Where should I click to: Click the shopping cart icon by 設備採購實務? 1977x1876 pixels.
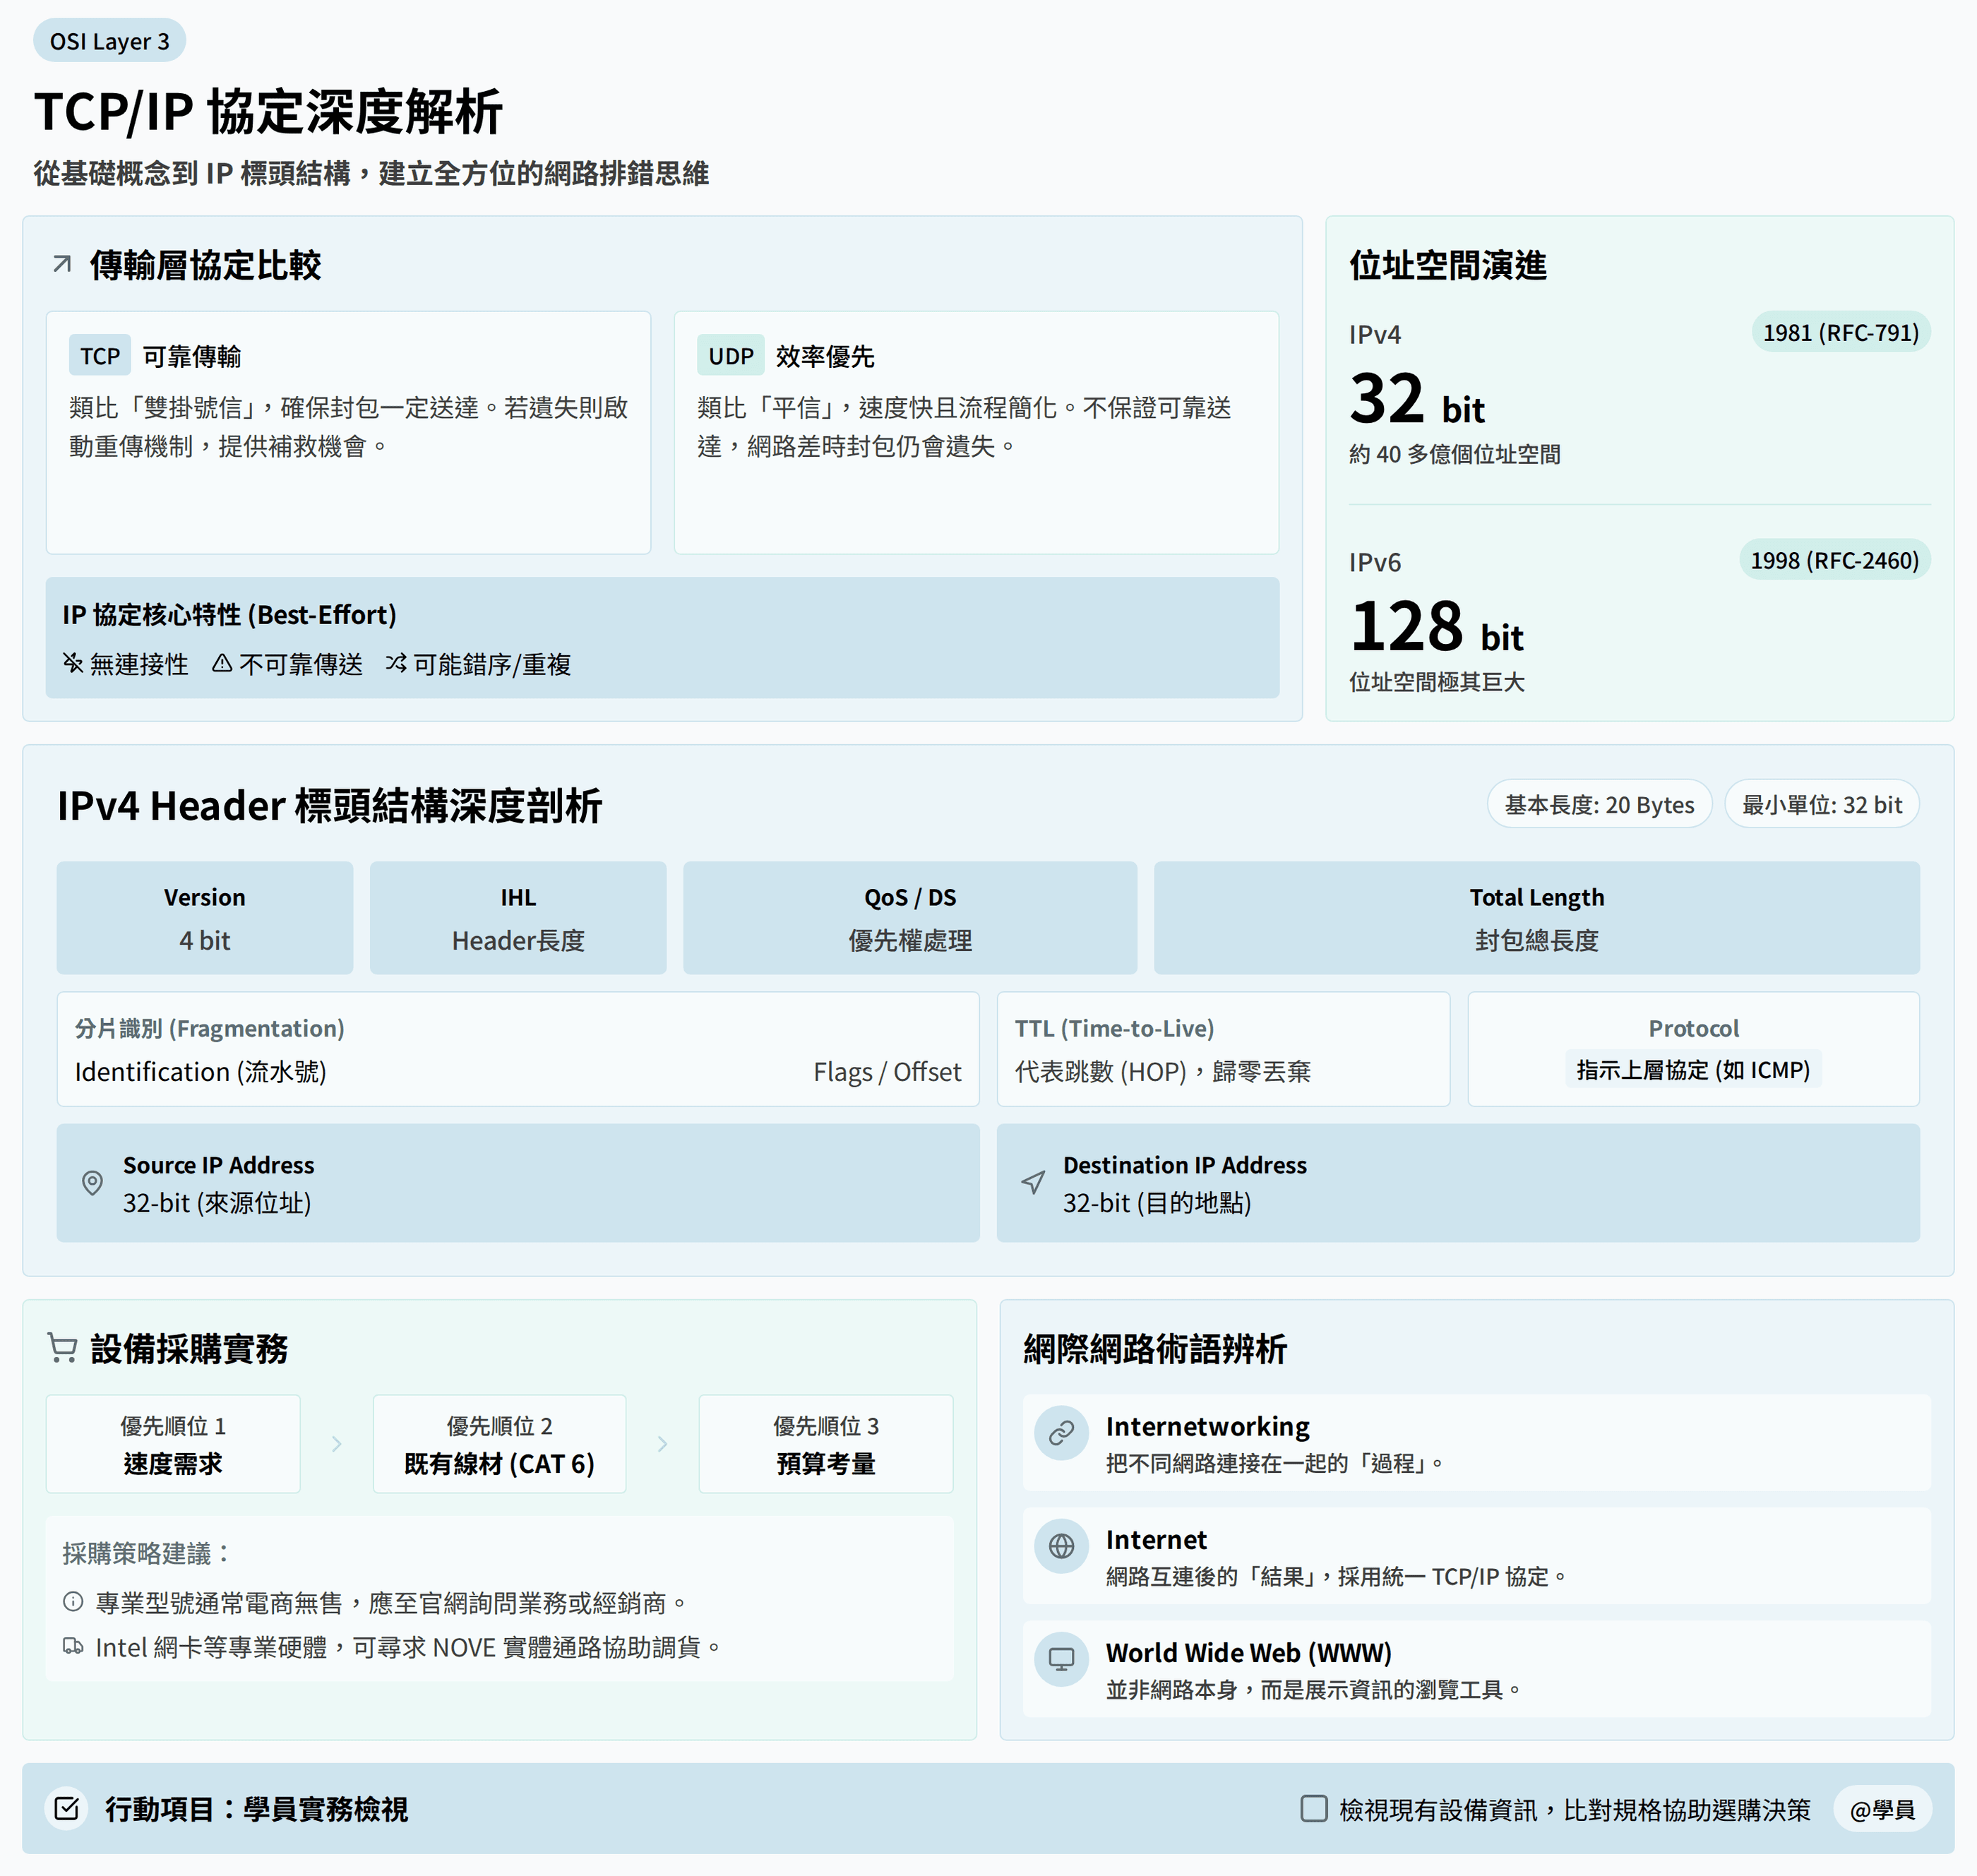coord(62,1348)
